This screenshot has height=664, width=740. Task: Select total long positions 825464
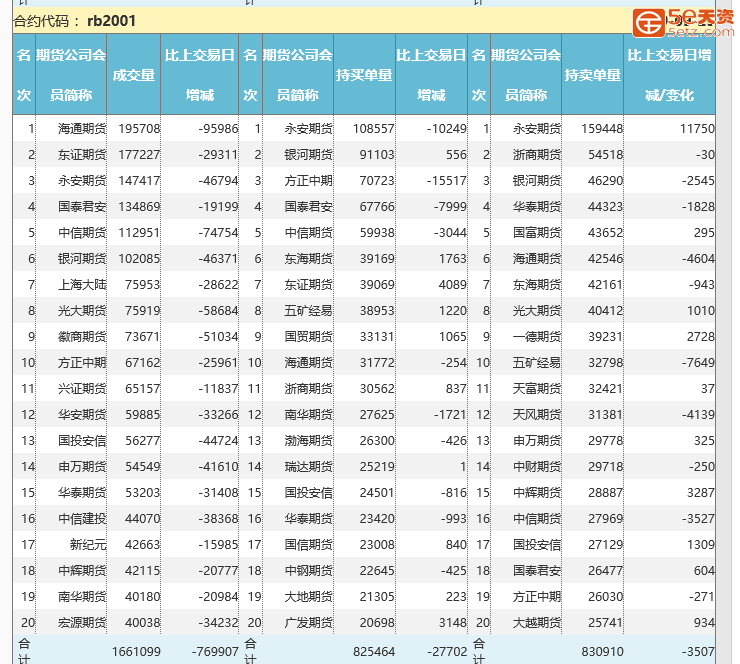coord(374,652)
